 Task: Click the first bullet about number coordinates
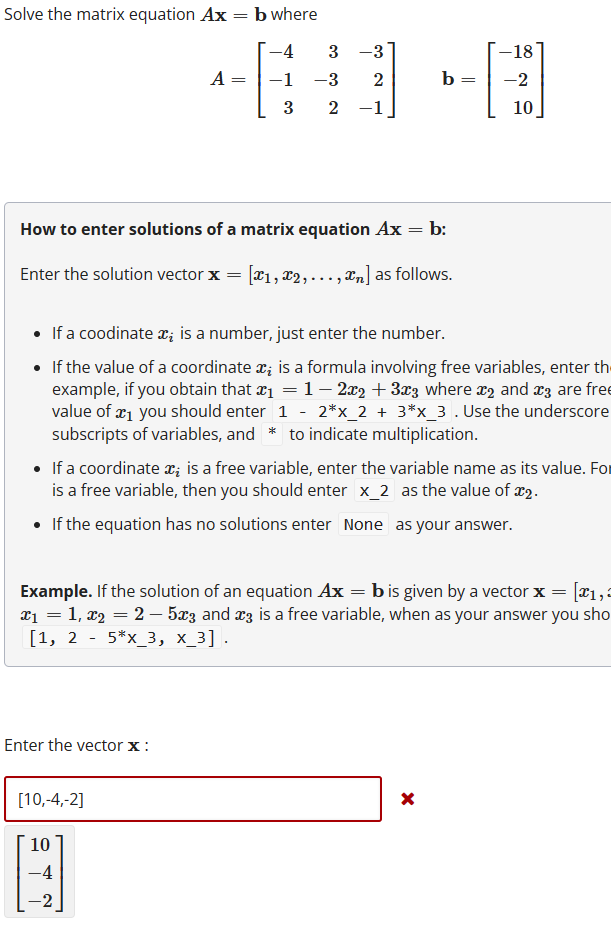(245, 332)
